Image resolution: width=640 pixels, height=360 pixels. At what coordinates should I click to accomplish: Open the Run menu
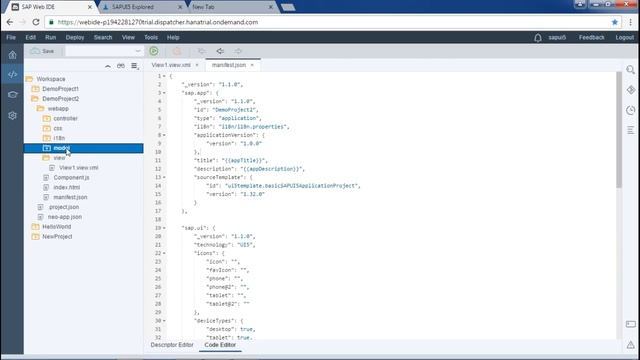tap(51, 37)
